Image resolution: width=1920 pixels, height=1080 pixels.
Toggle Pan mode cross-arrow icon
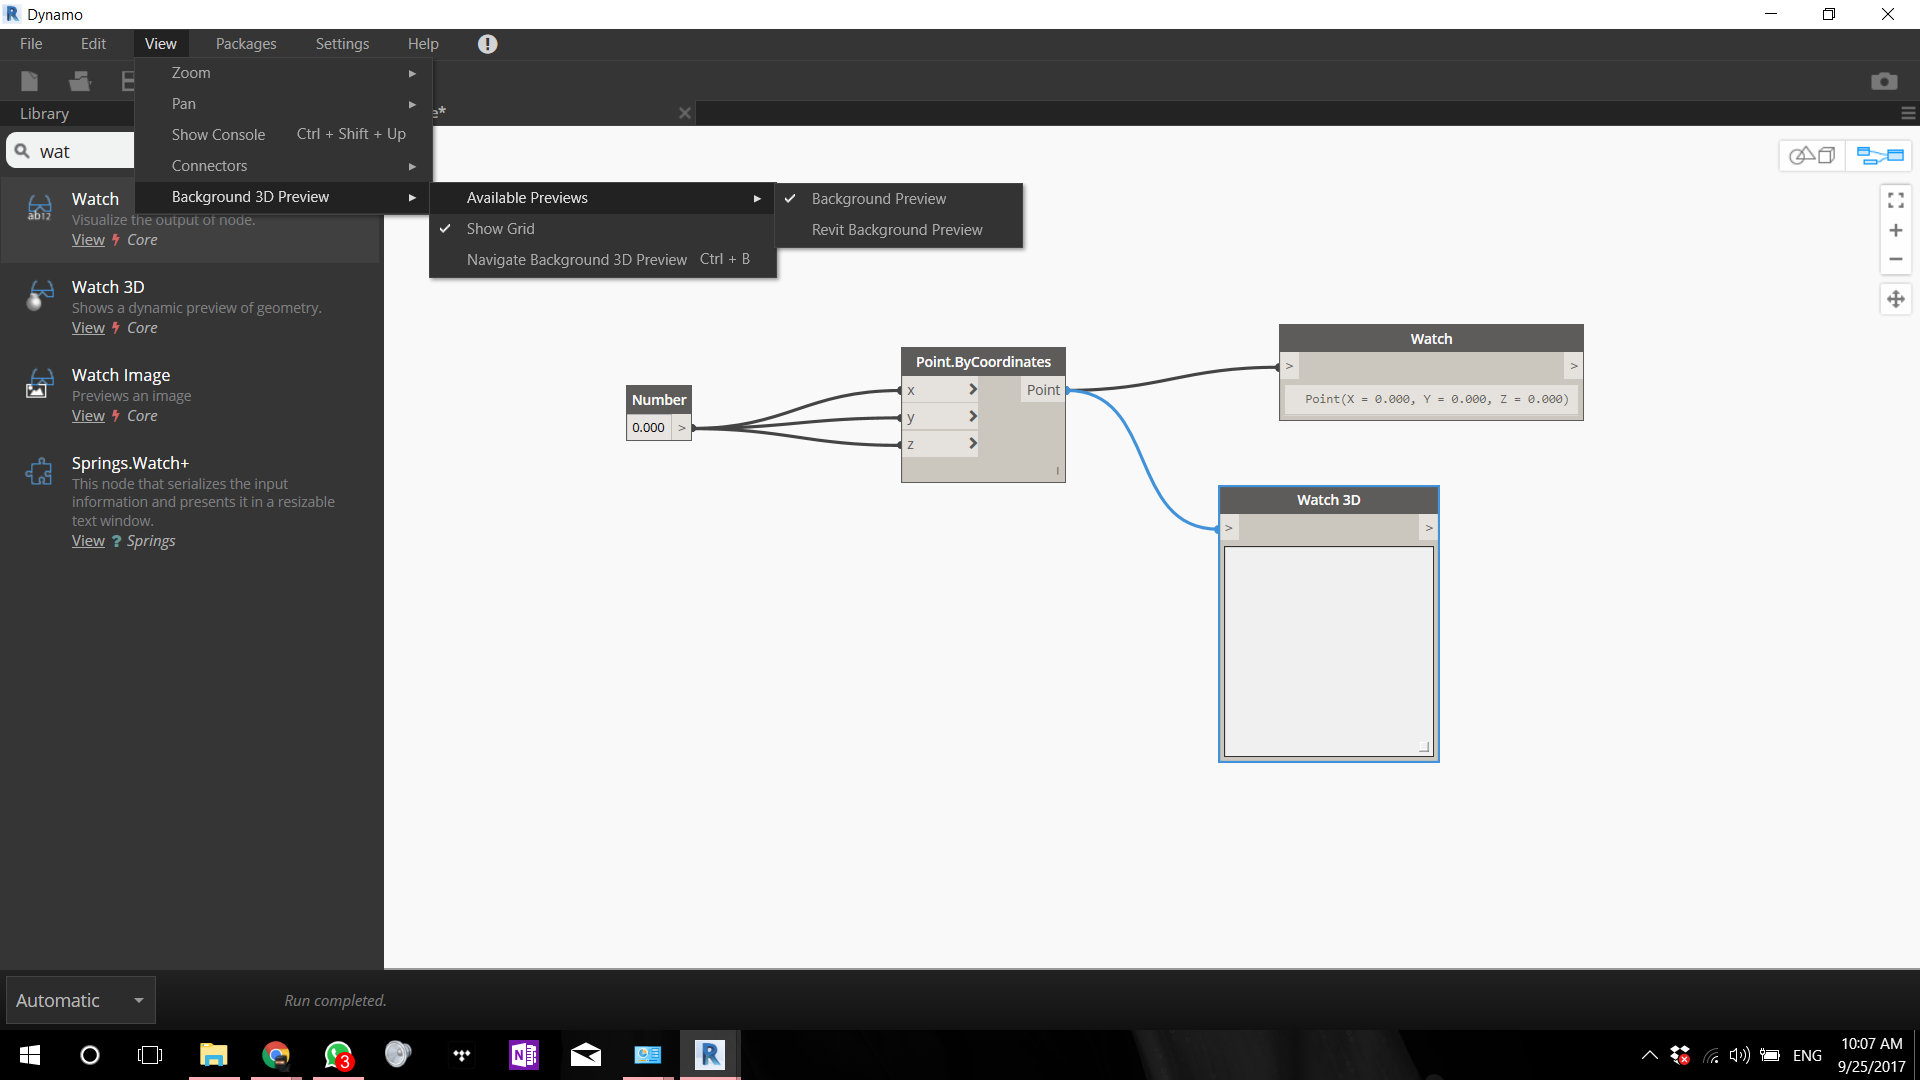[x=1895, y=299]
